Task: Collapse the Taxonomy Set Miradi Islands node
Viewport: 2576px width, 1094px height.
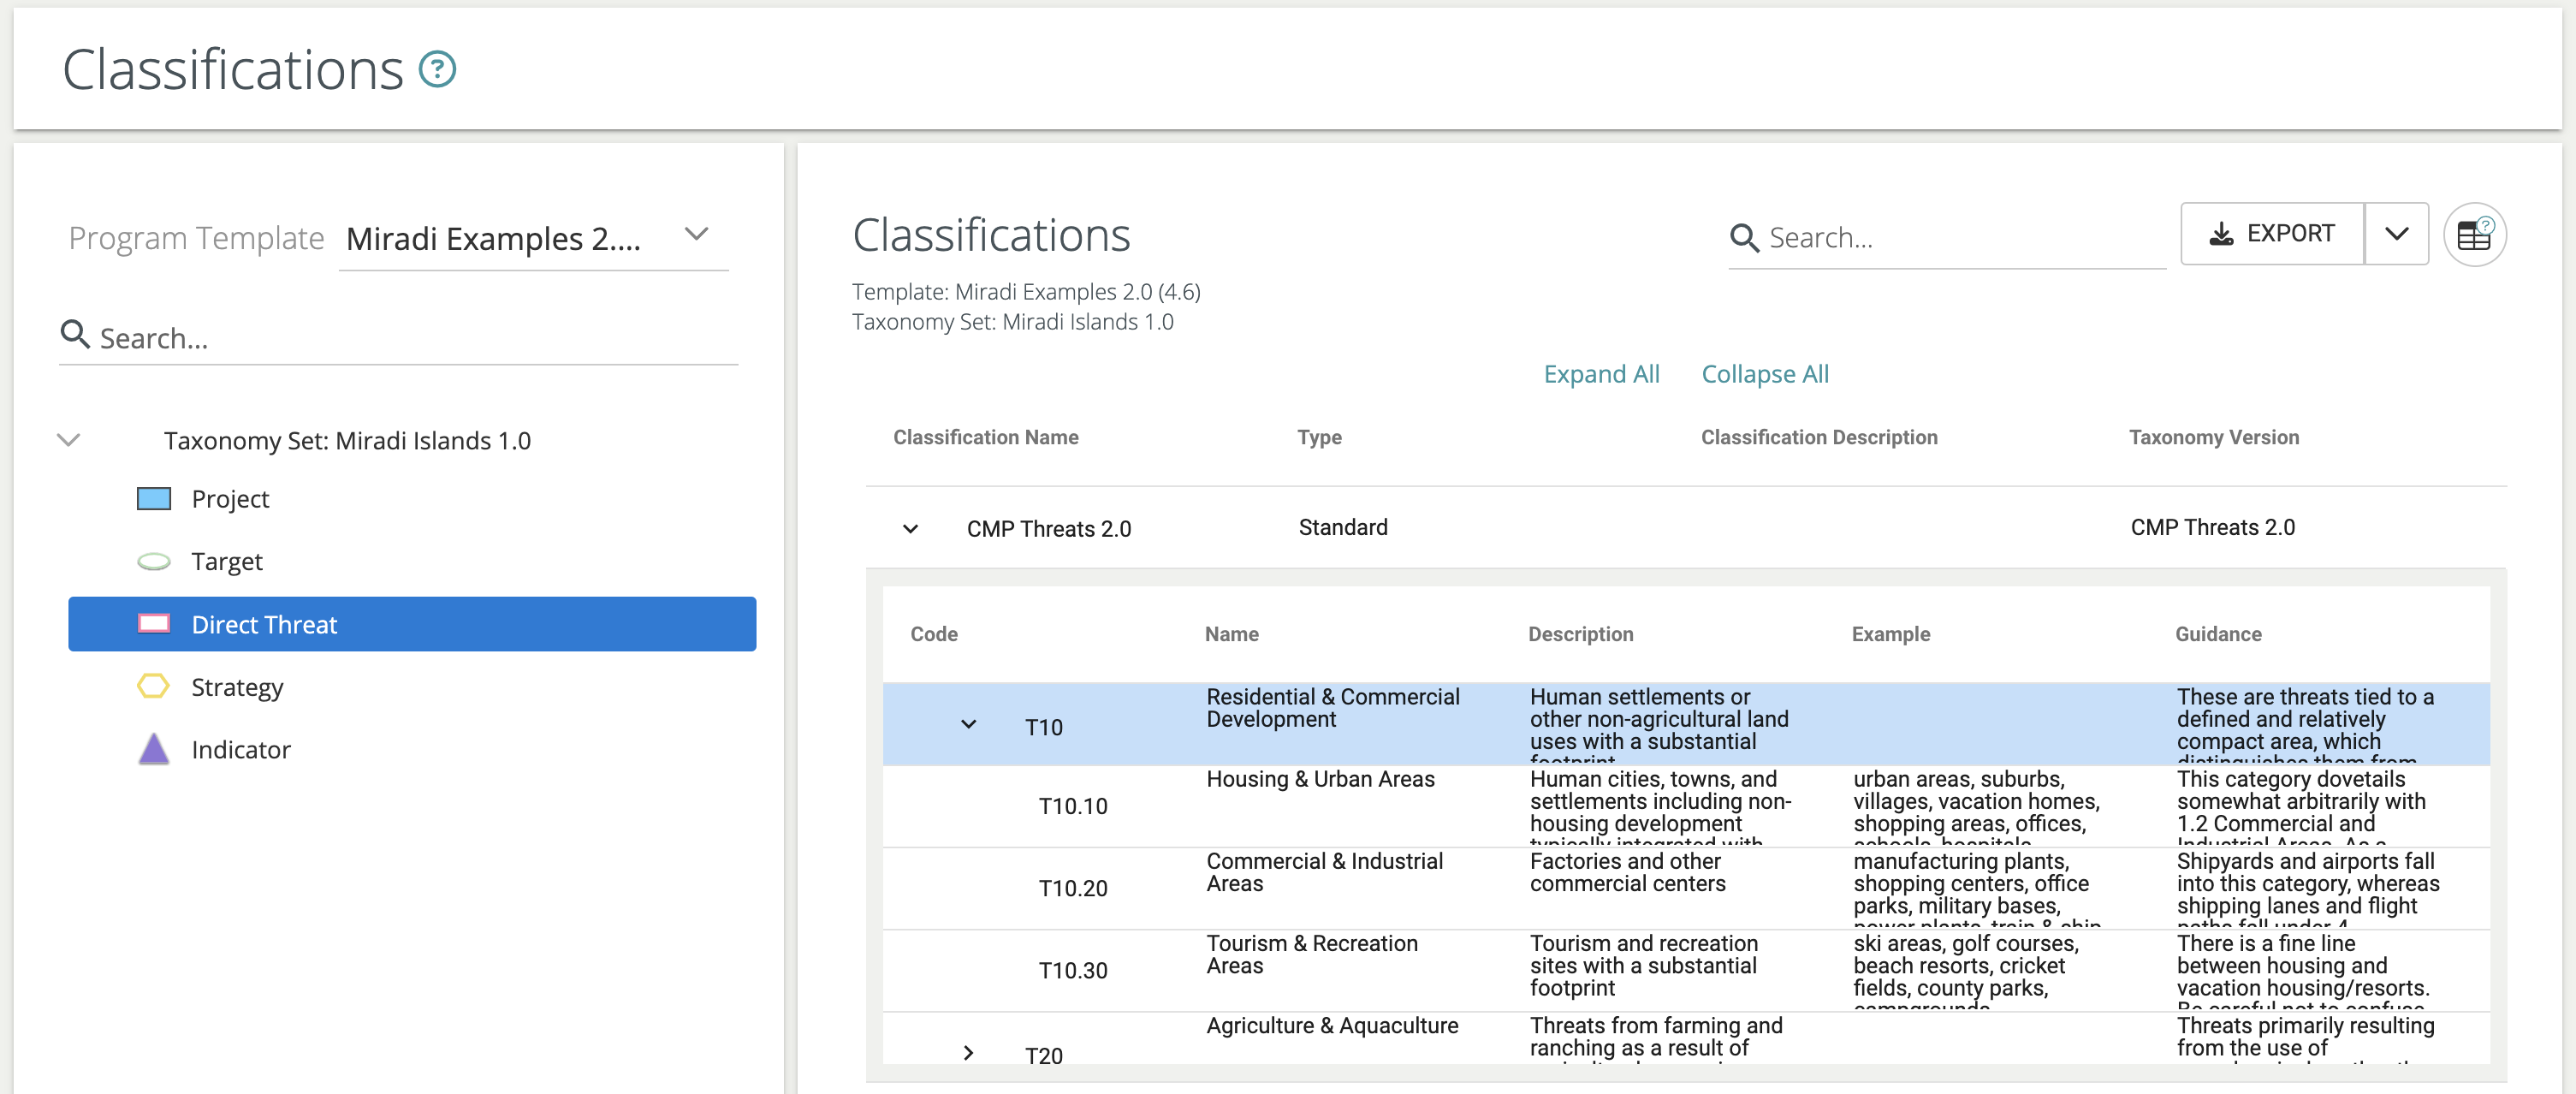Action: click(x=69, y=440)
